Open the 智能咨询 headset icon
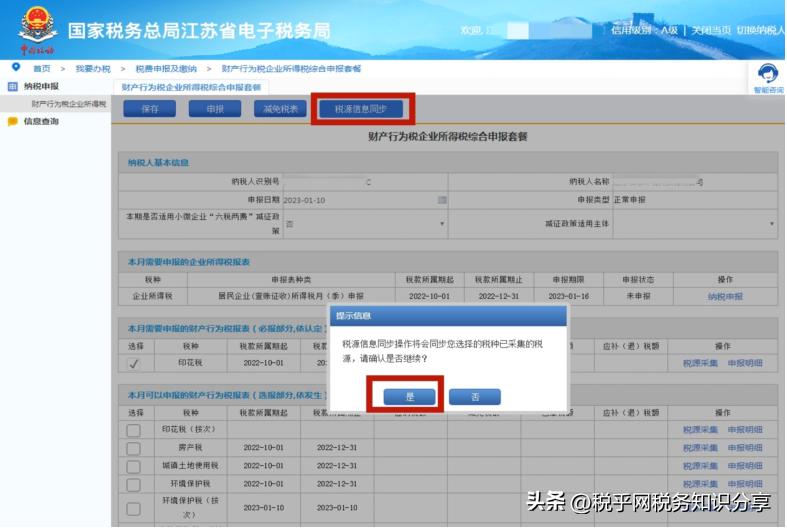This screenshot has height=528, width=787. [768, 74]
